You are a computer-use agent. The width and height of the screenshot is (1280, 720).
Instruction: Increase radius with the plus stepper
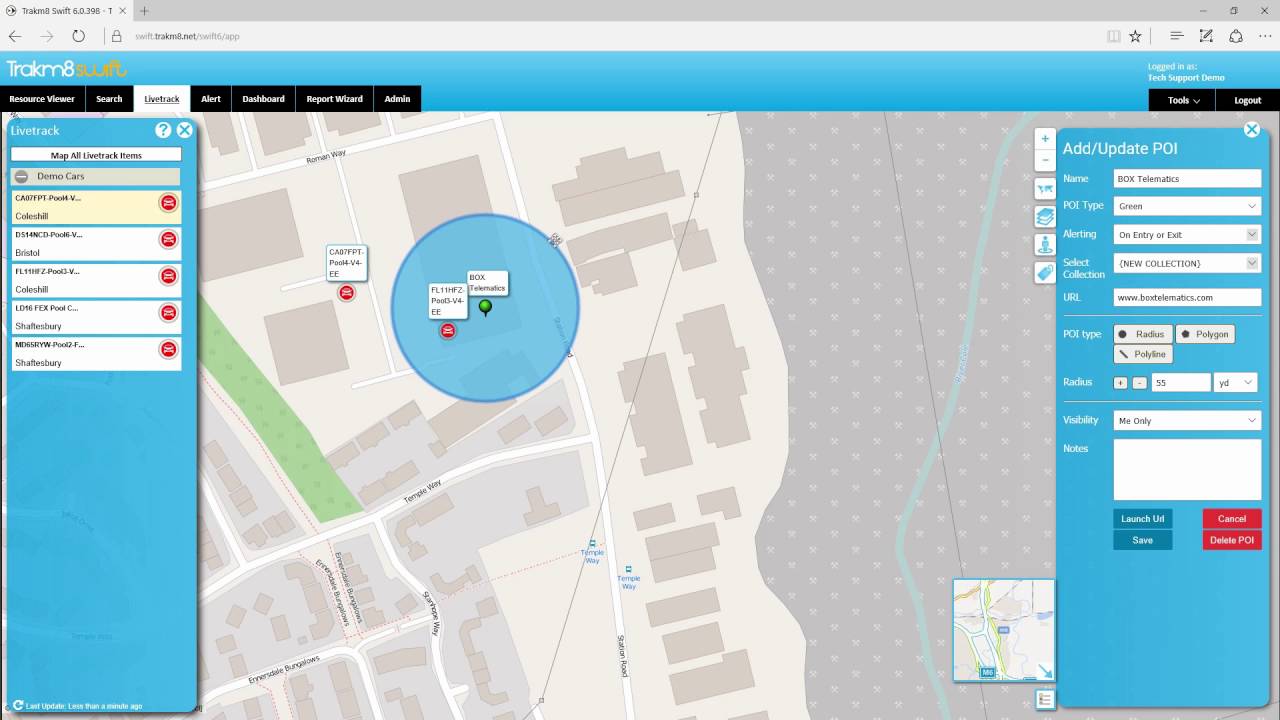1120,383
